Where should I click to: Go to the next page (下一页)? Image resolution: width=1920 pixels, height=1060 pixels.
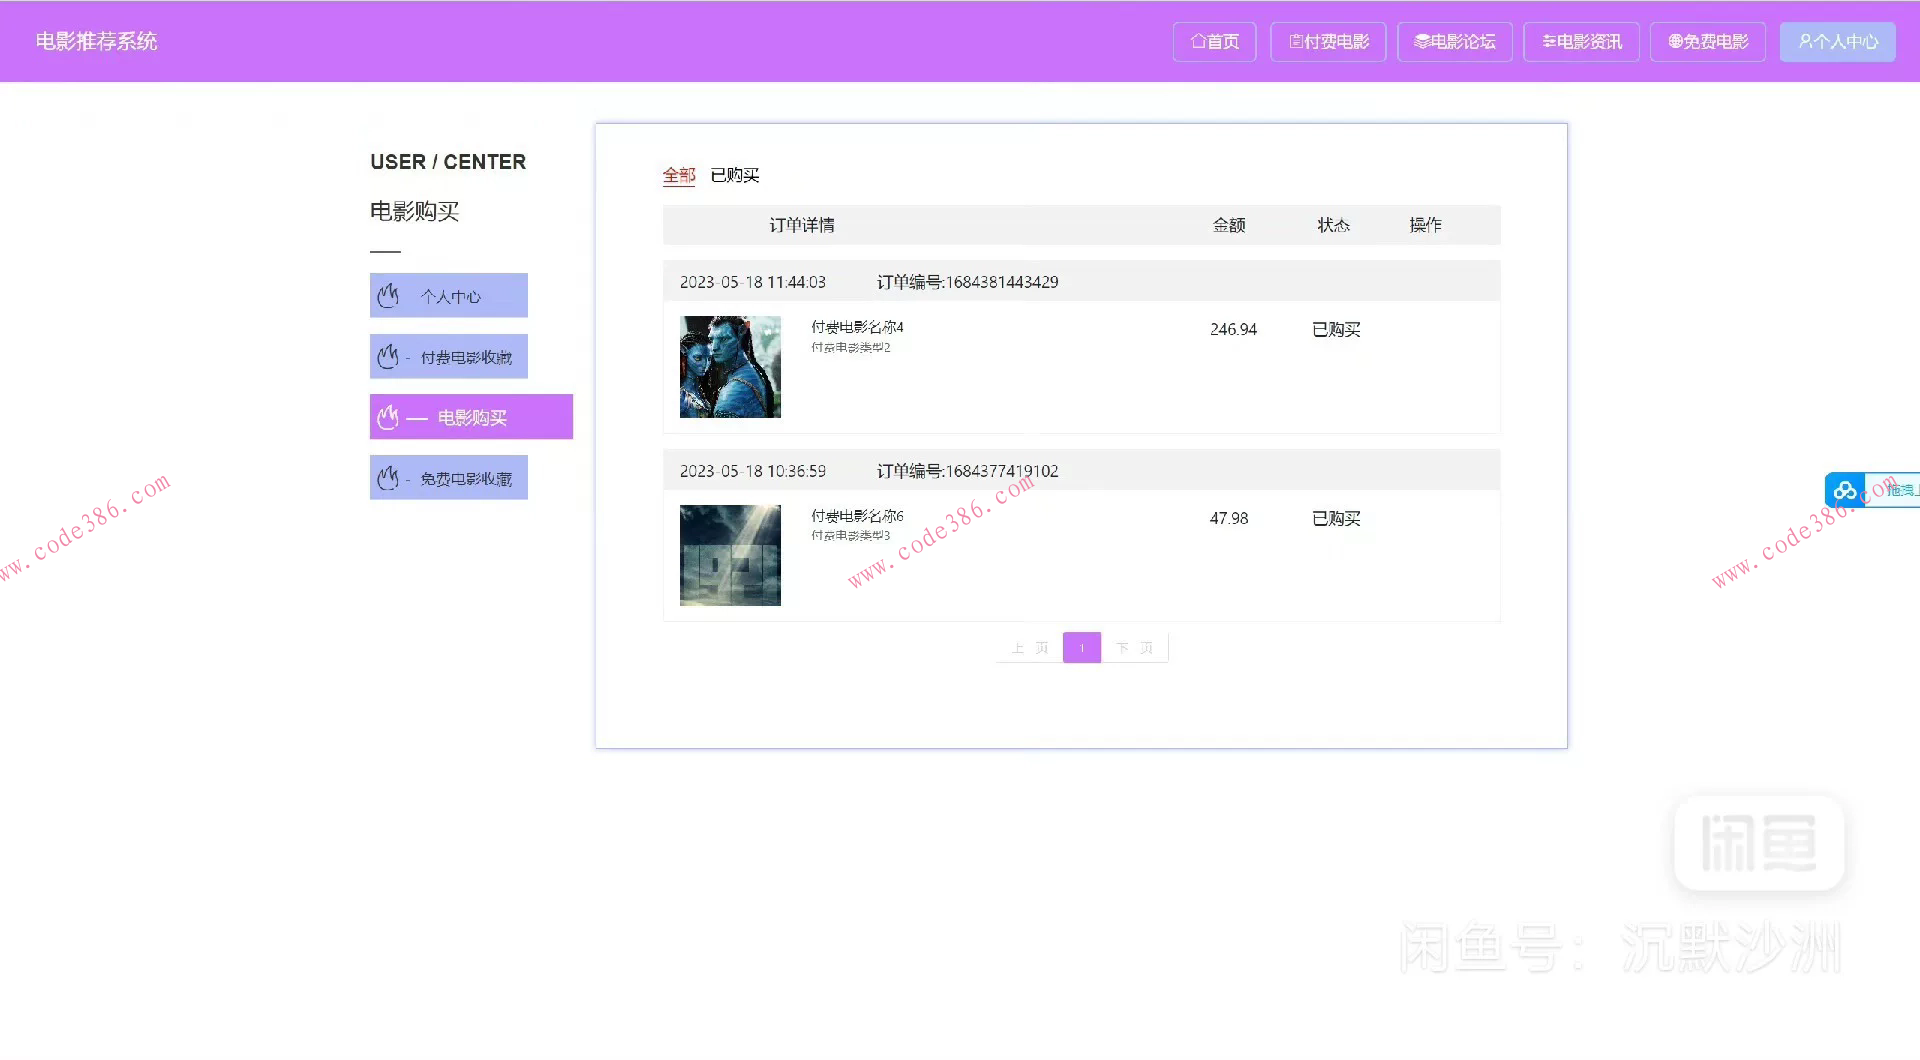1135,648
